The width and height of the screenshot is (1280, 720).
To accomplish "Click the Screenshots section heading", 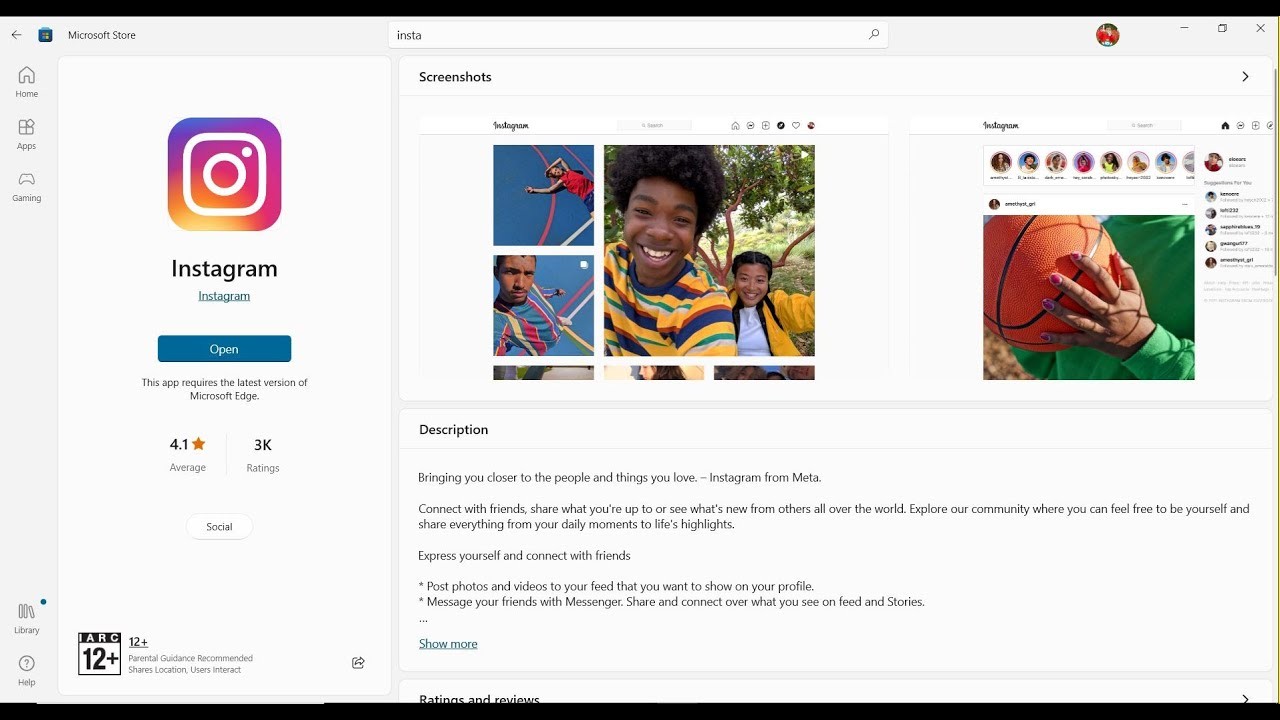I will 455,77.
